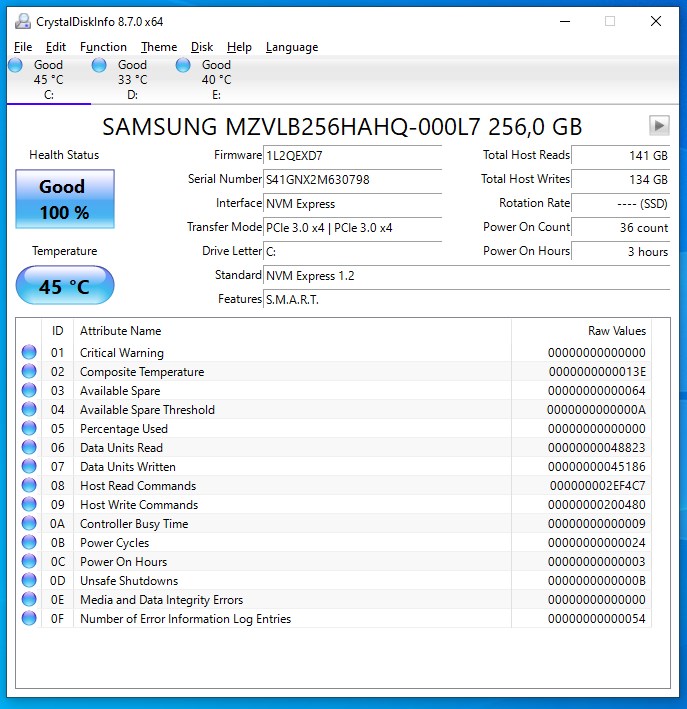Viewport: 687px width, 709px height.
Task: Click the status icon for Power On Hours row
Action: point(29,561)
